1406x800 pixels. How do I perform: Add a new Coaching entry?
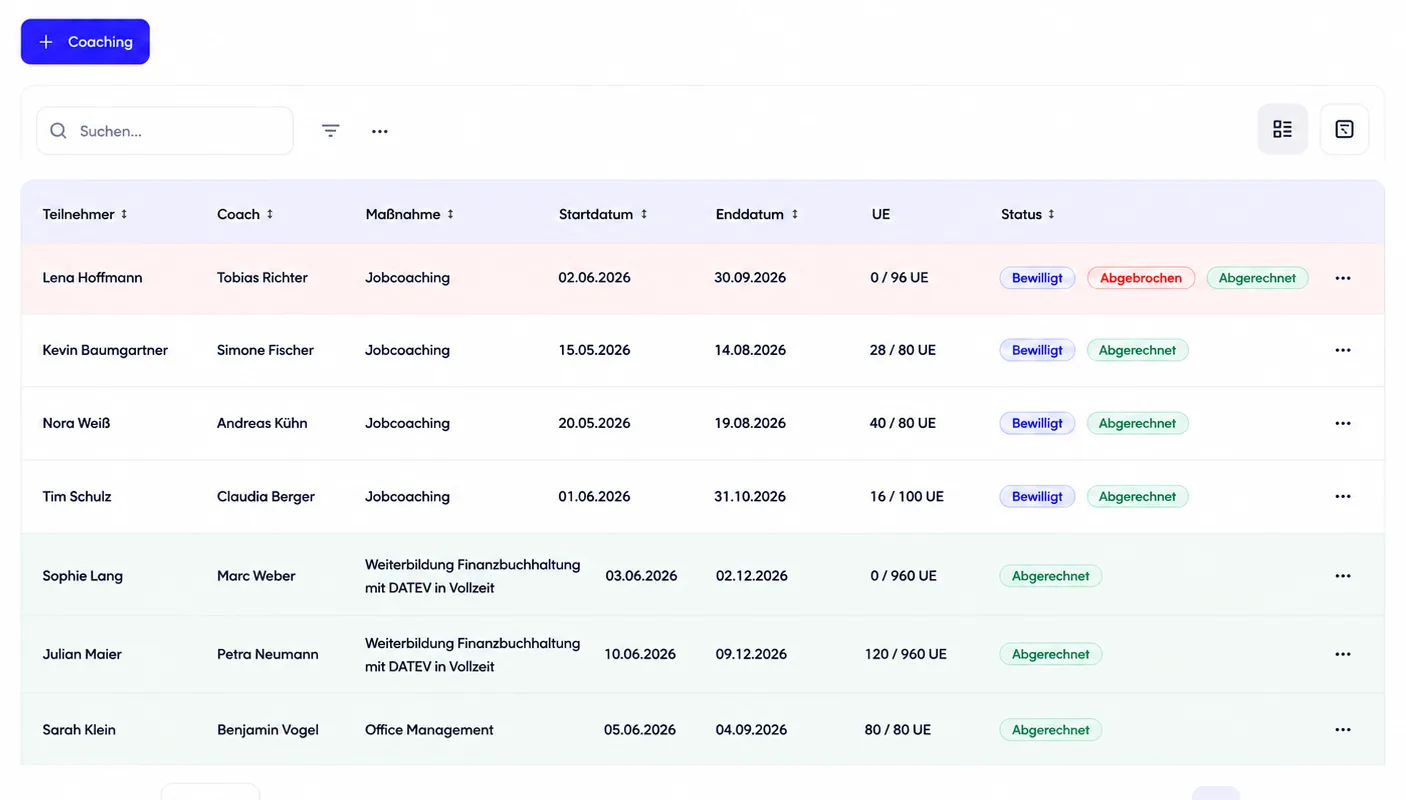85,42
